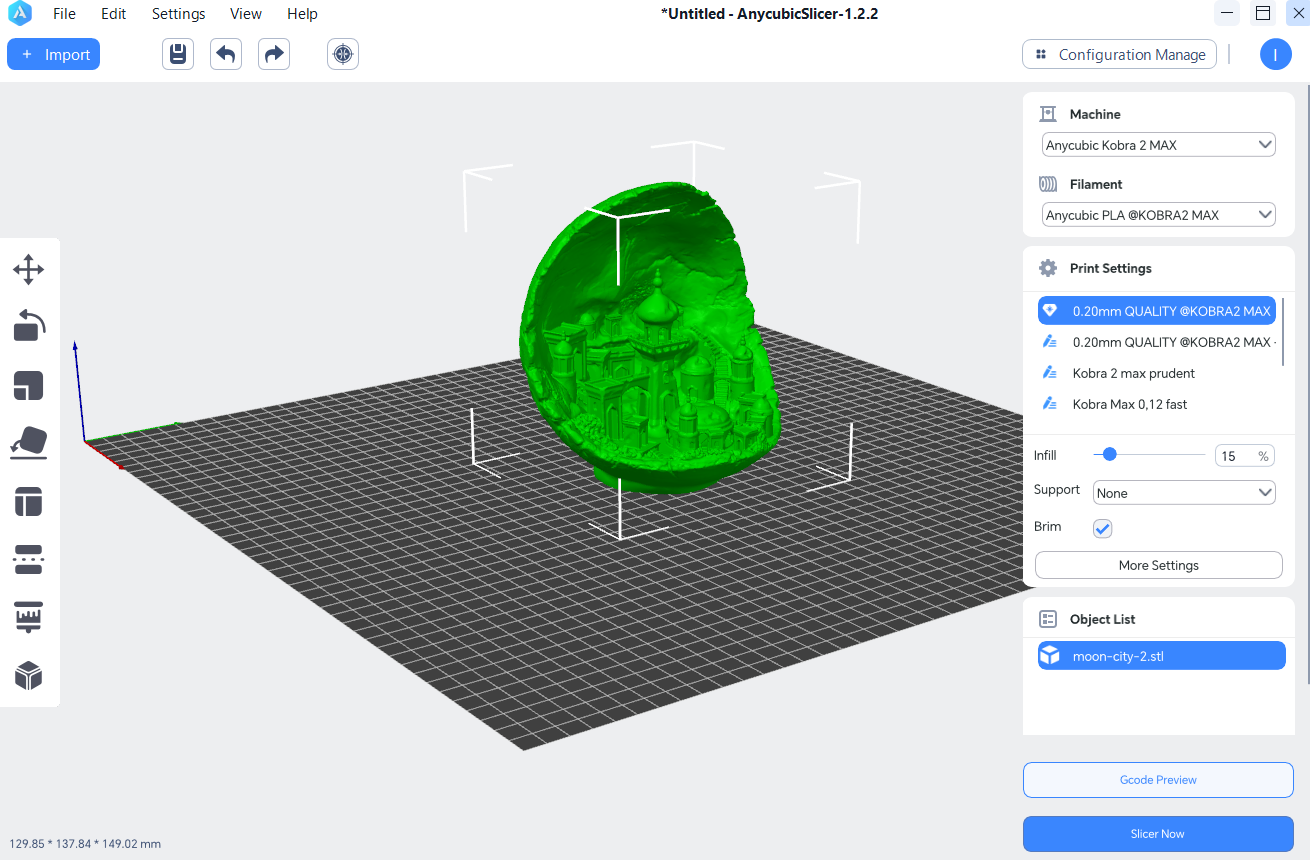
Task: Open the Help menu
Action: (x=302, y=14)
